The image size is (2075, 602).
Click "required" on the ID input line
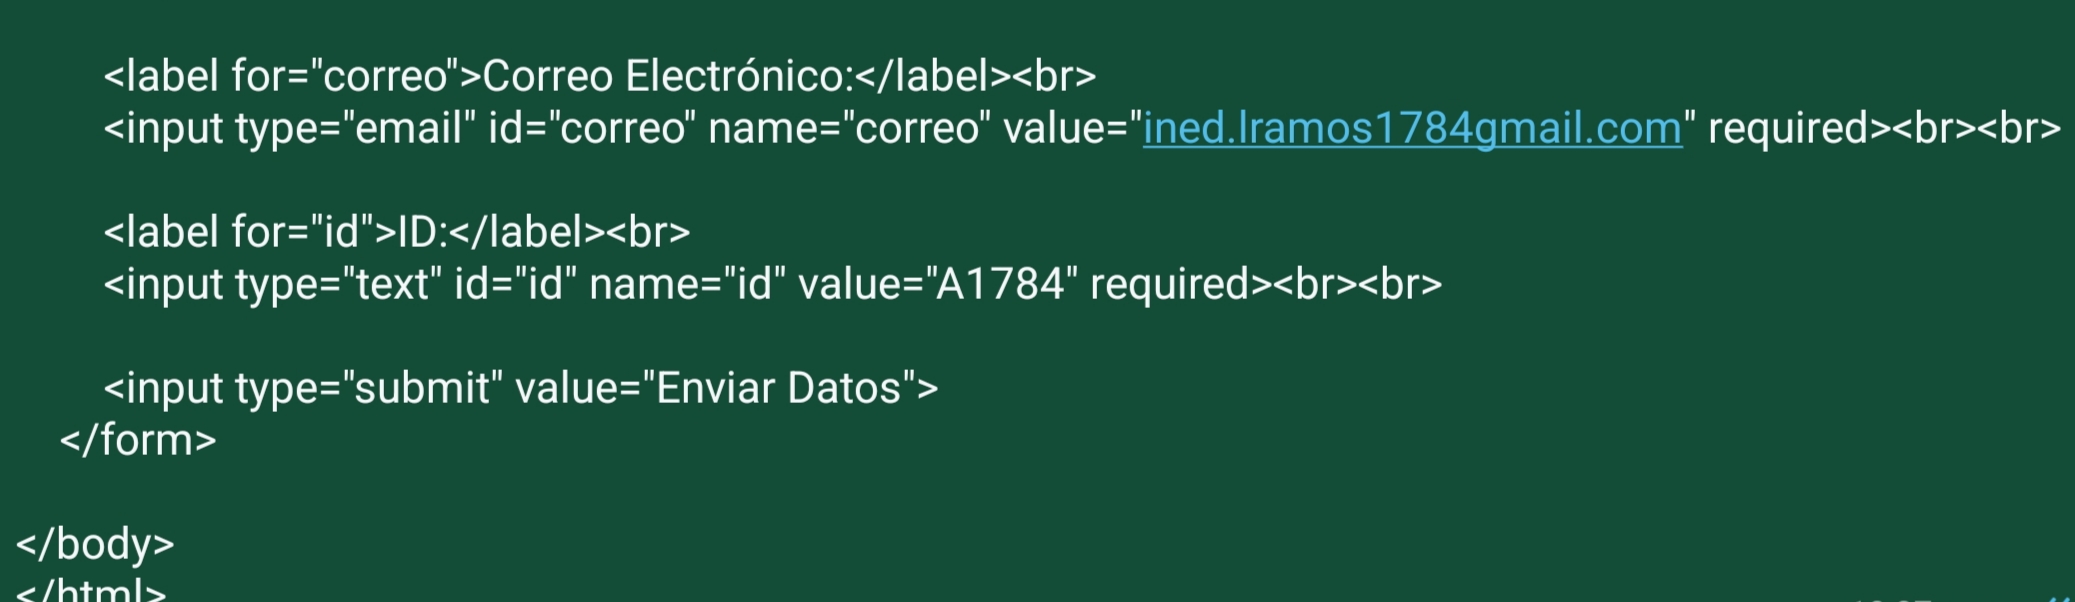click(1169, 285)
